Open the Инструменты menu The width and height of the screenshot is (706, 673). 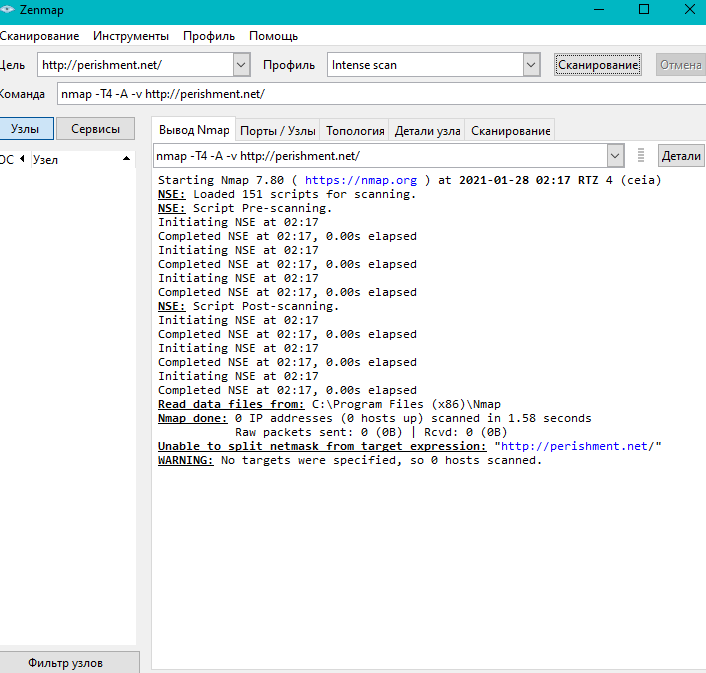(x=131, y=36)
